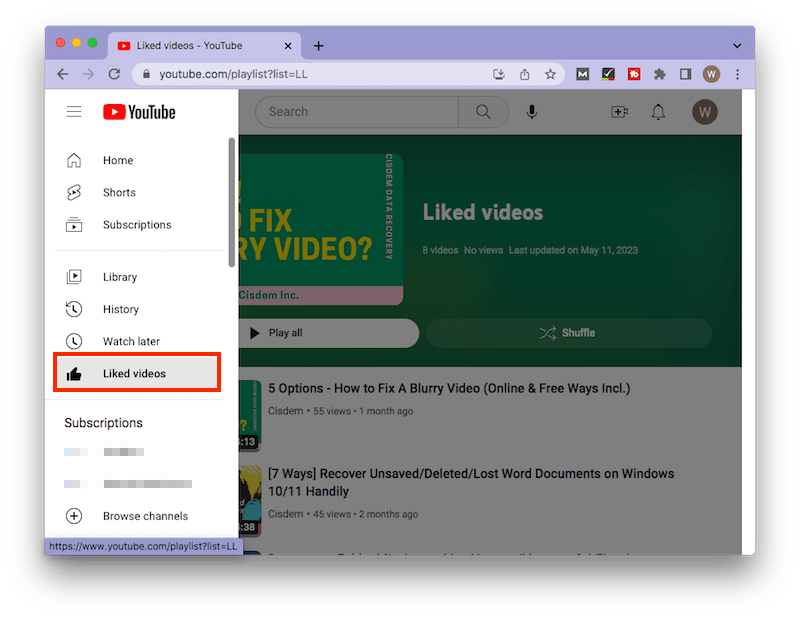The image size is (800, 619).
Task: Open the Chrome extensions puzzle icon
Action: pyautogui.click(x=659, y=74)
